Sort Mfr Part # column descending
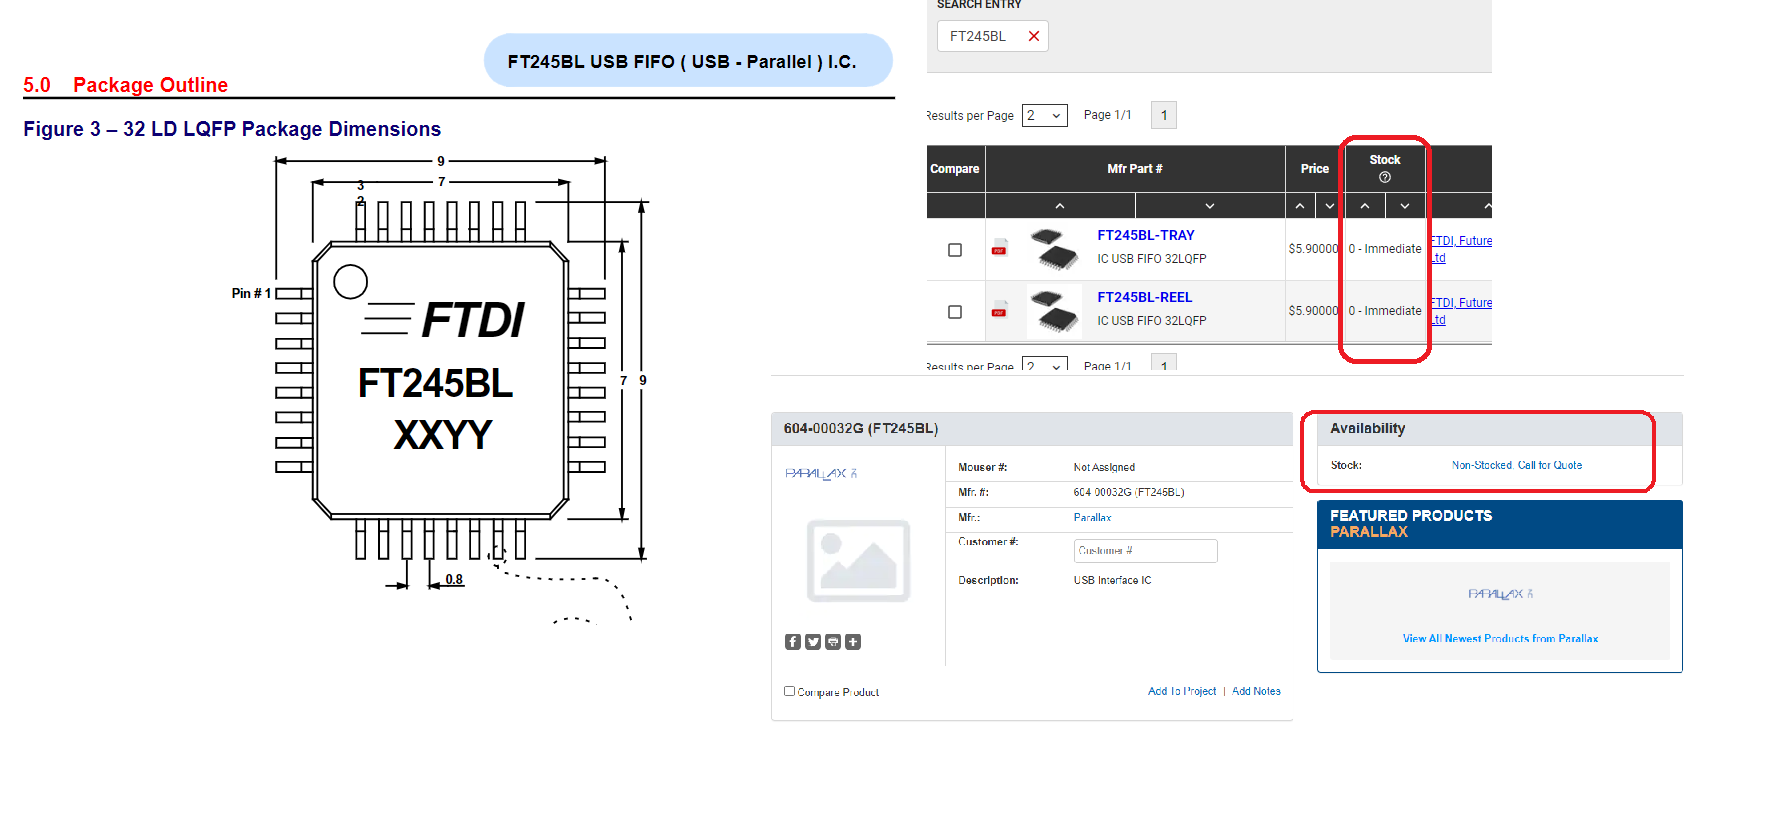This screenshot has width=1770, height=814. pos(1210,206)
